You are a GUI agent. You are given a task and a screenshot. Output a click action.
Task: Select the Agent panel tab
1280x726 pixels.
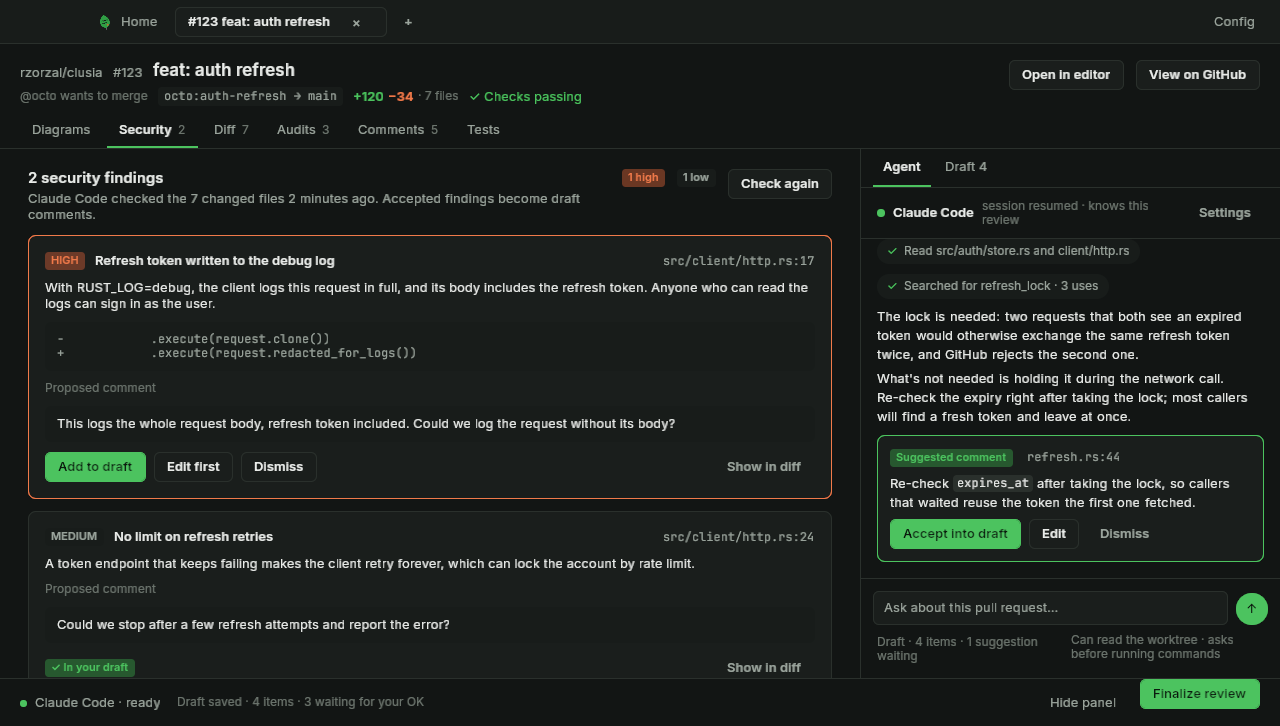[x=902, y=167]
